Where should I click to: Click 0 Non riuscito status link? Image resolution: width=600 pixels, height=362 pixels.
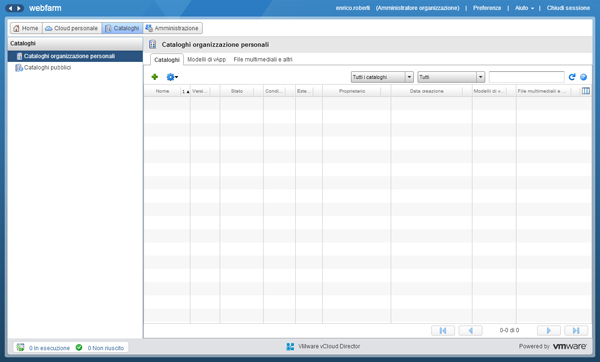coord(106,348)
